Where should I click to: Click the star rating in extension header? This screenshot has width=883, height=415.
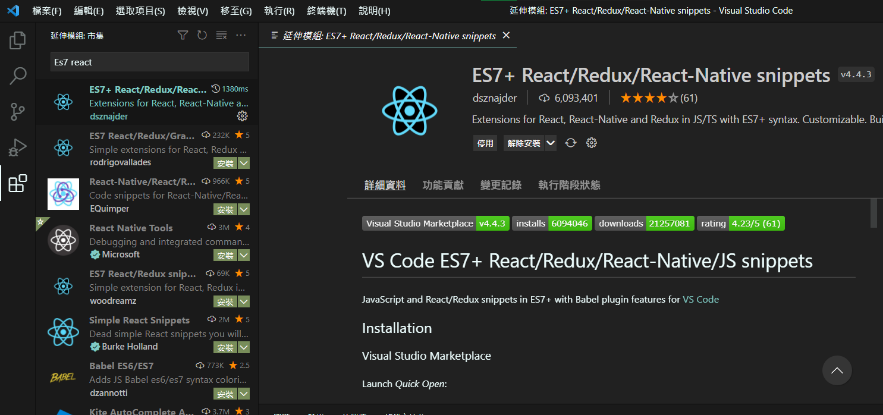(649, 98)
